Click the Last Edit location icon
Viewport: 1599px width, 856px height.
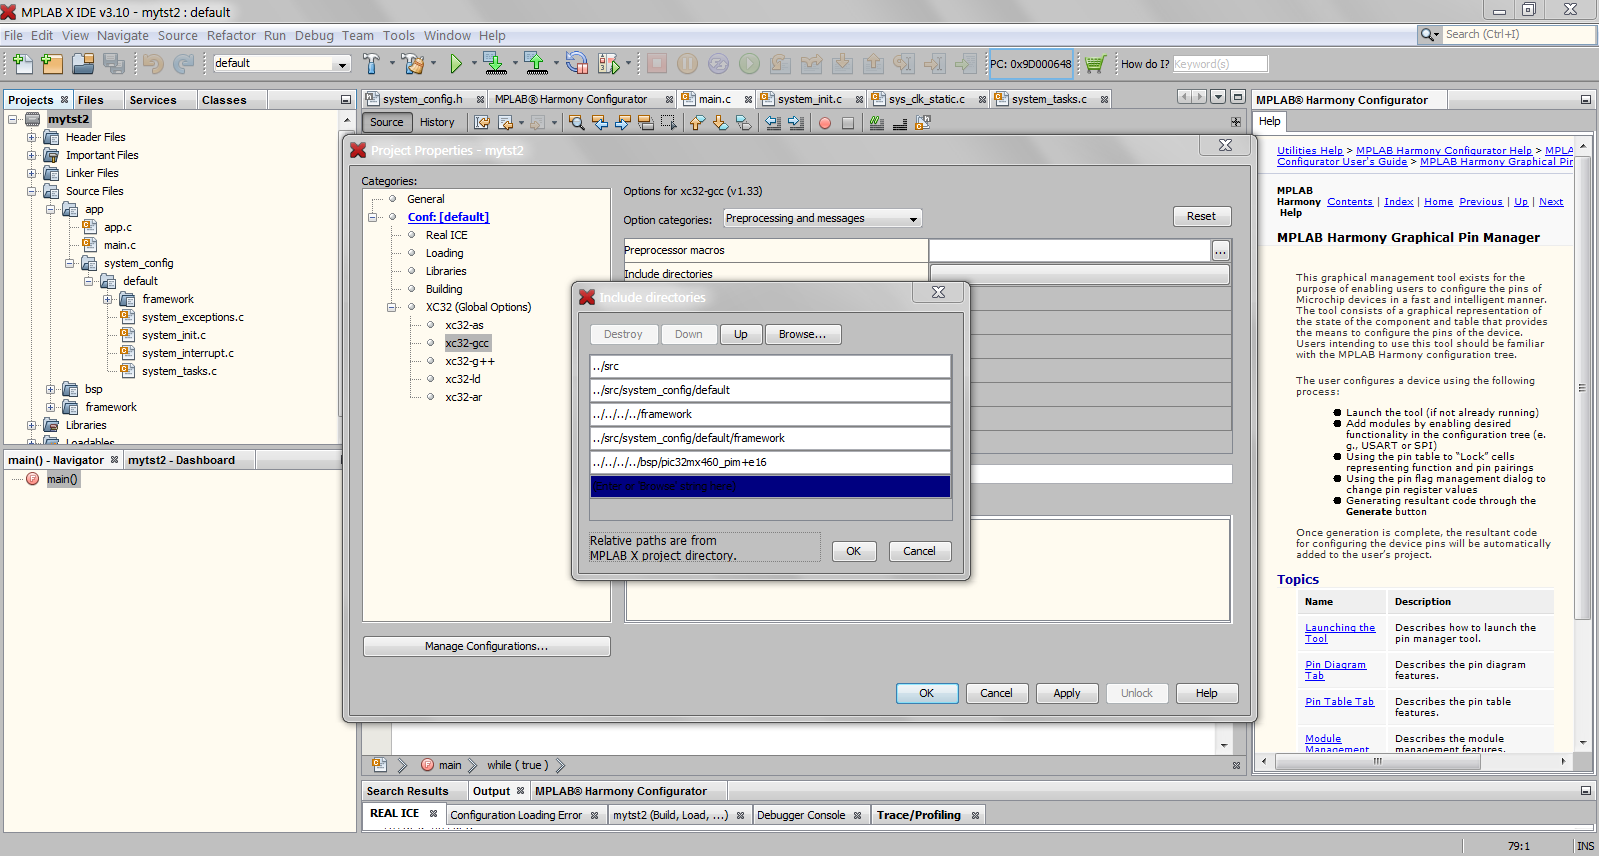pyautogui.click(x=482, y=122)
